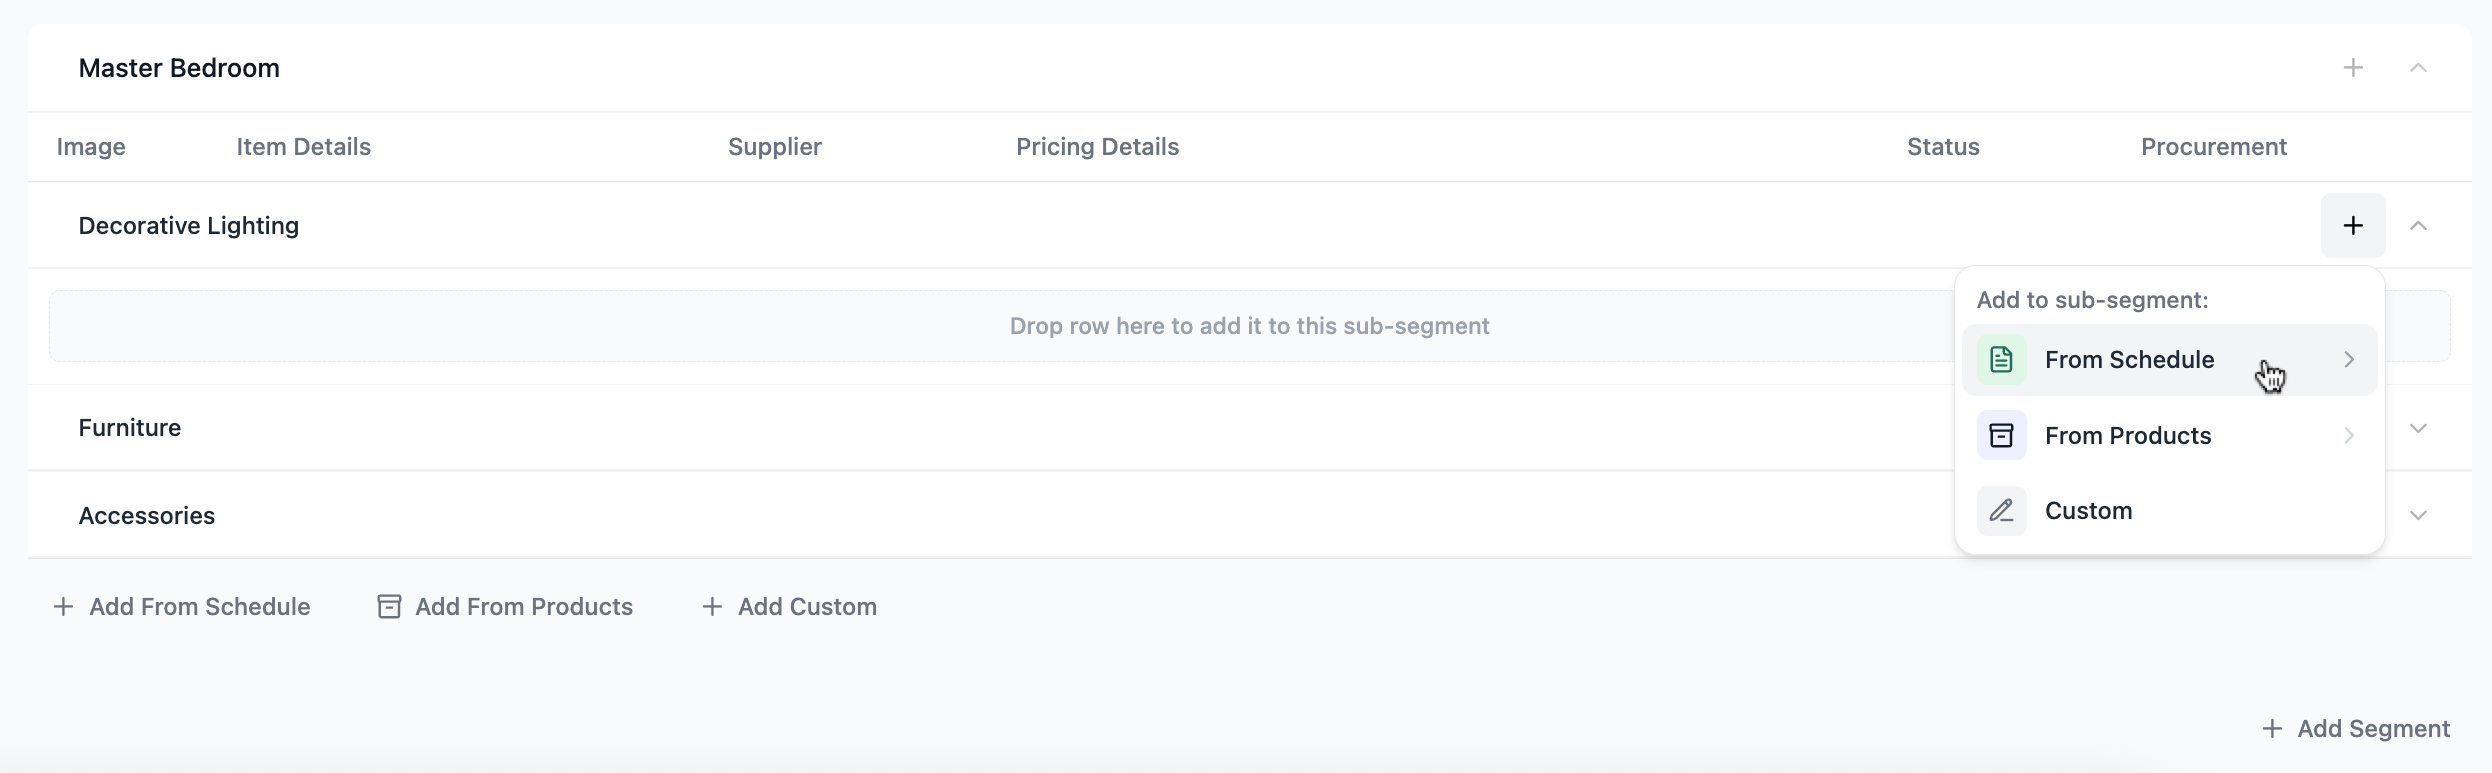2492x773 pixels.
Task: Select the Furniture row title
Action: 130,428
